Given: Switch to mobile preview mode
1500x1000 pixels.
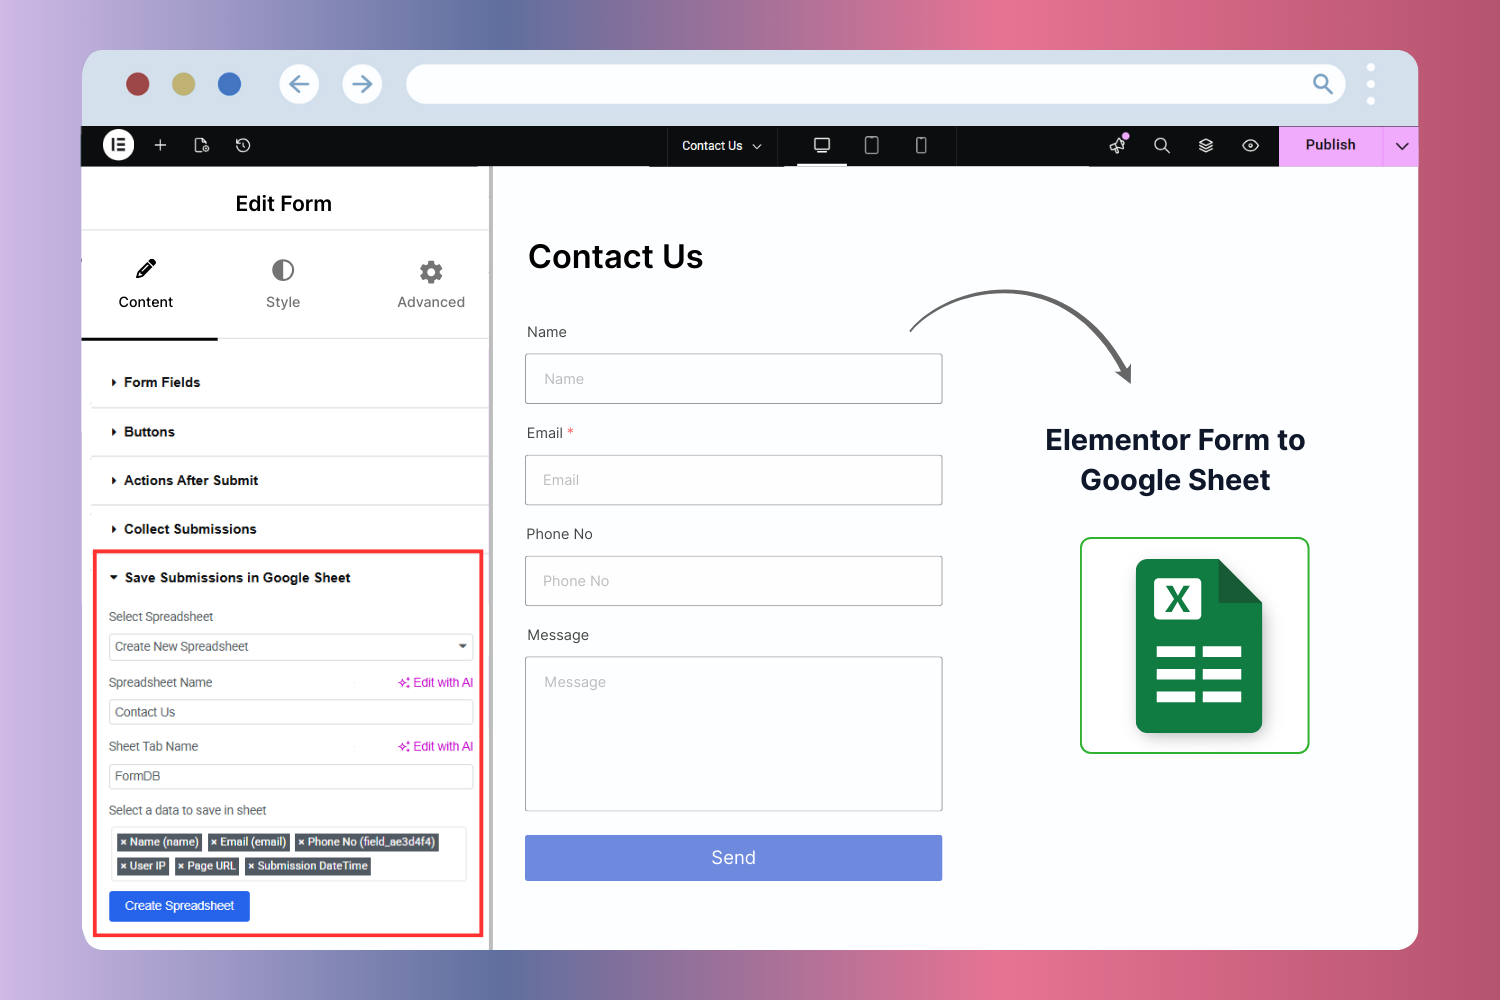Looking at the screenshot, I should (921, 145).
